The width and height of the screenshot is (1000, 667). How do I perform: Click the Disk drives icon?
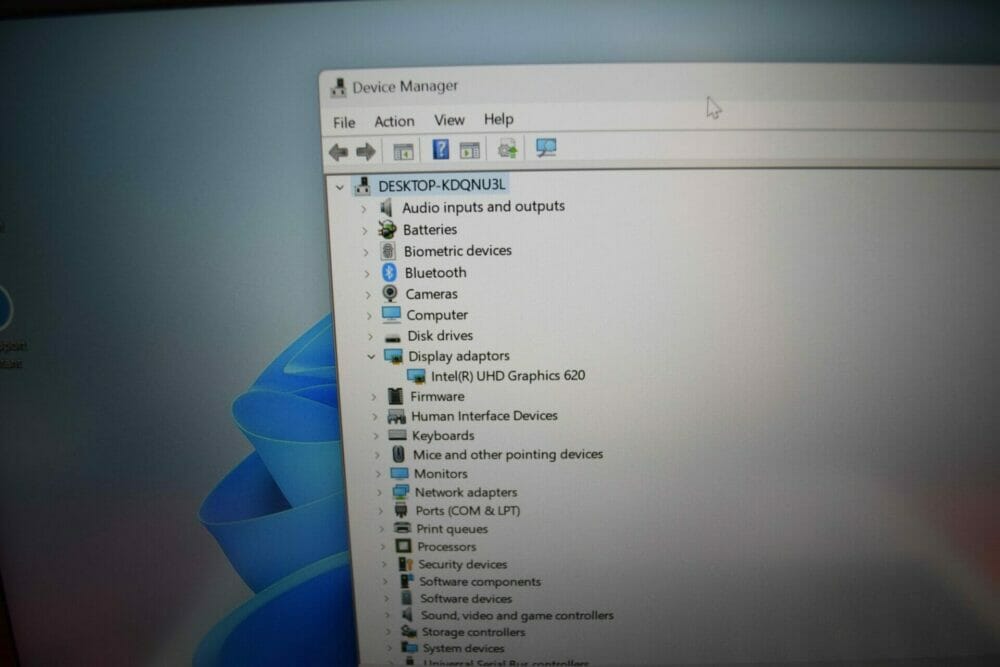pyautogui.click(x=393, y=337)
